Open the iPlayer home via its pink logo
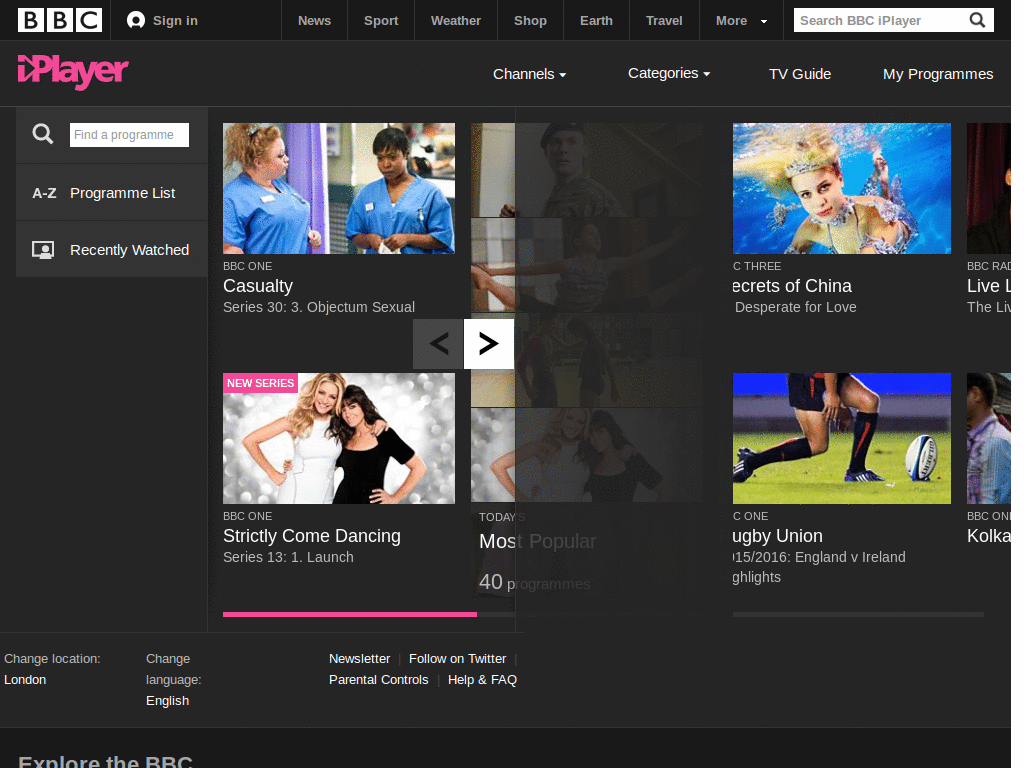 pyautogui.click(x=71, y=73)
